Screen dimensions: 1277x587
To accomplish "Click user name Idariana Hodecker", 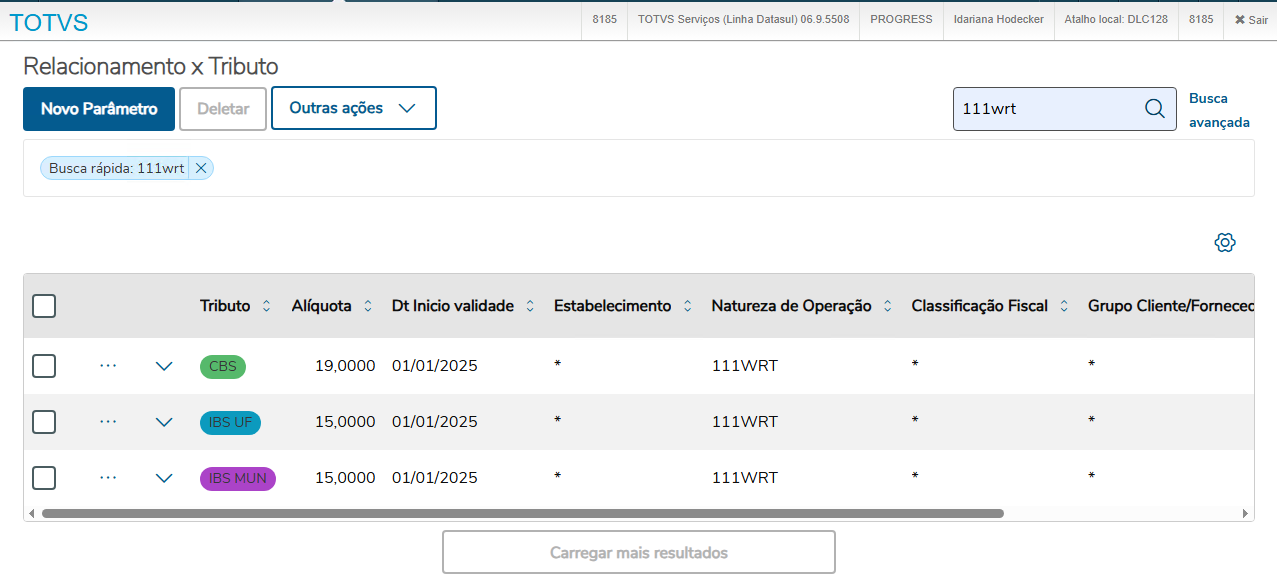I will click(x=998, y=19).
